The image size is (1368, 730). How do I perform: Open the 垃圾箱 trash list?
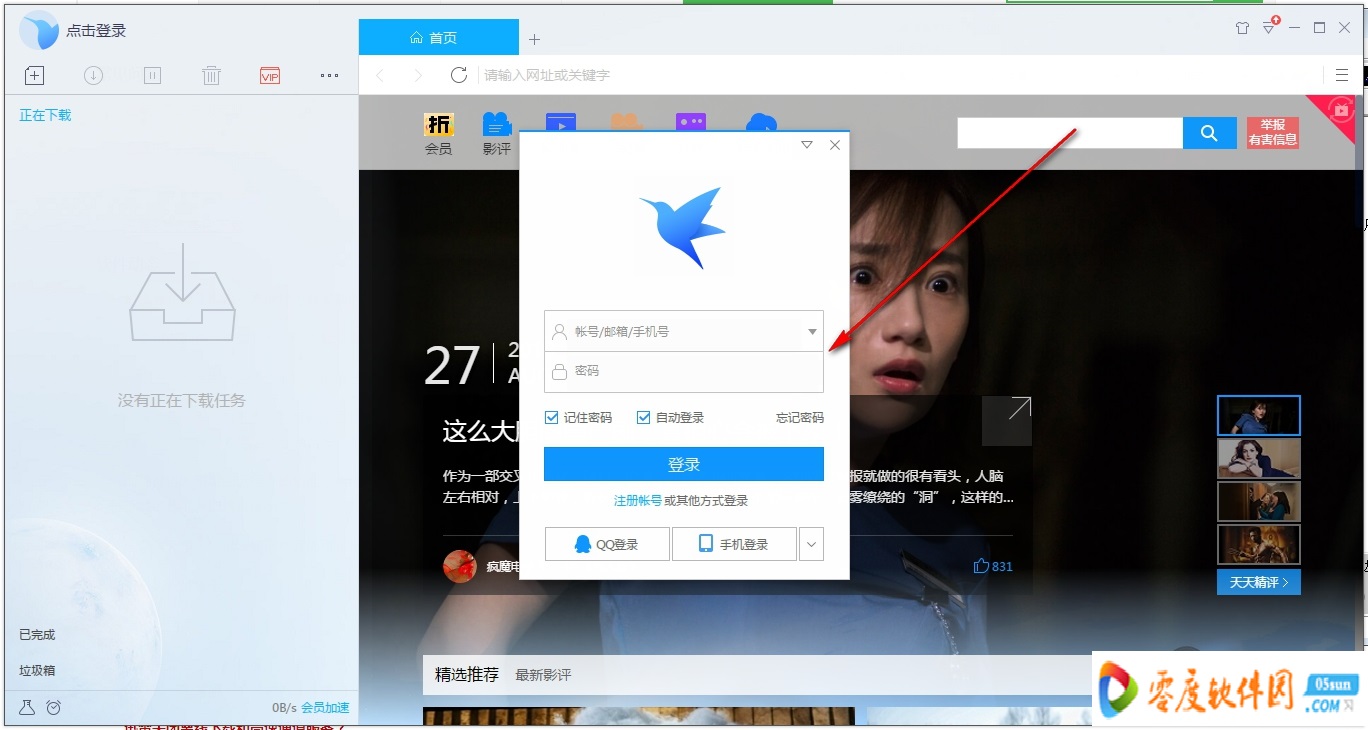37,671
